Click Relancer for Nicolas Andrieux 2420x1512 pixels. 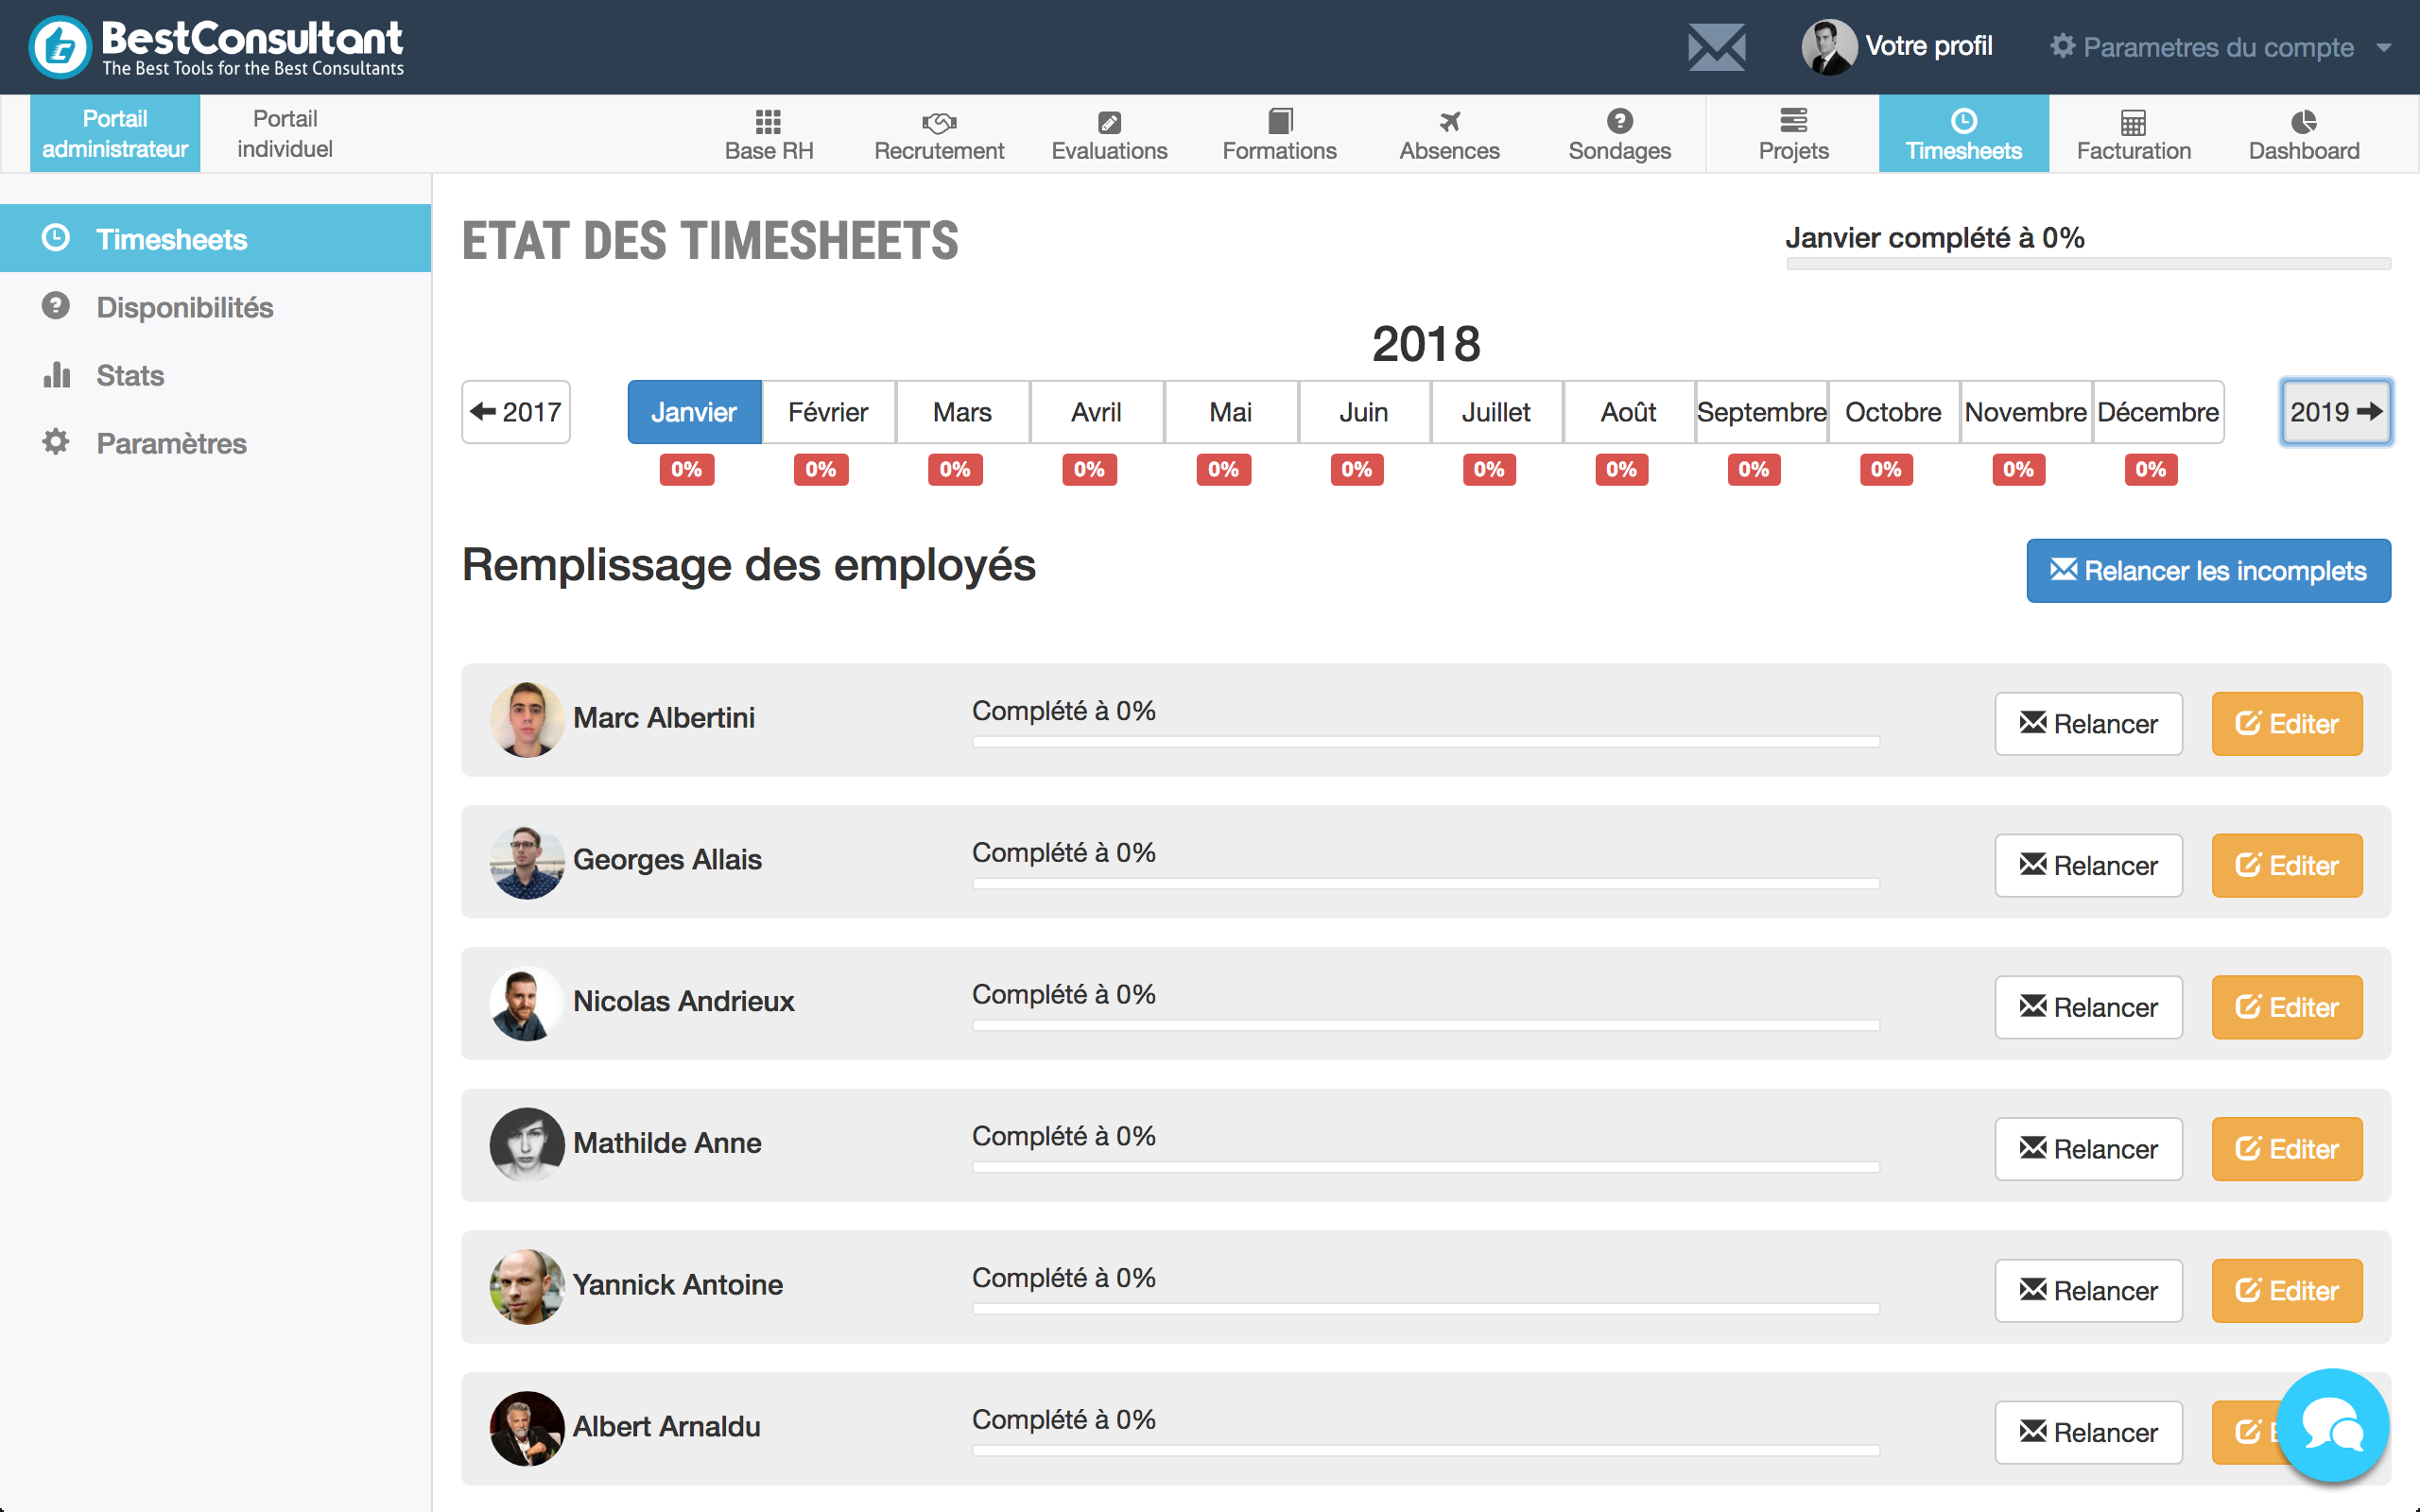(2089, 1006)
